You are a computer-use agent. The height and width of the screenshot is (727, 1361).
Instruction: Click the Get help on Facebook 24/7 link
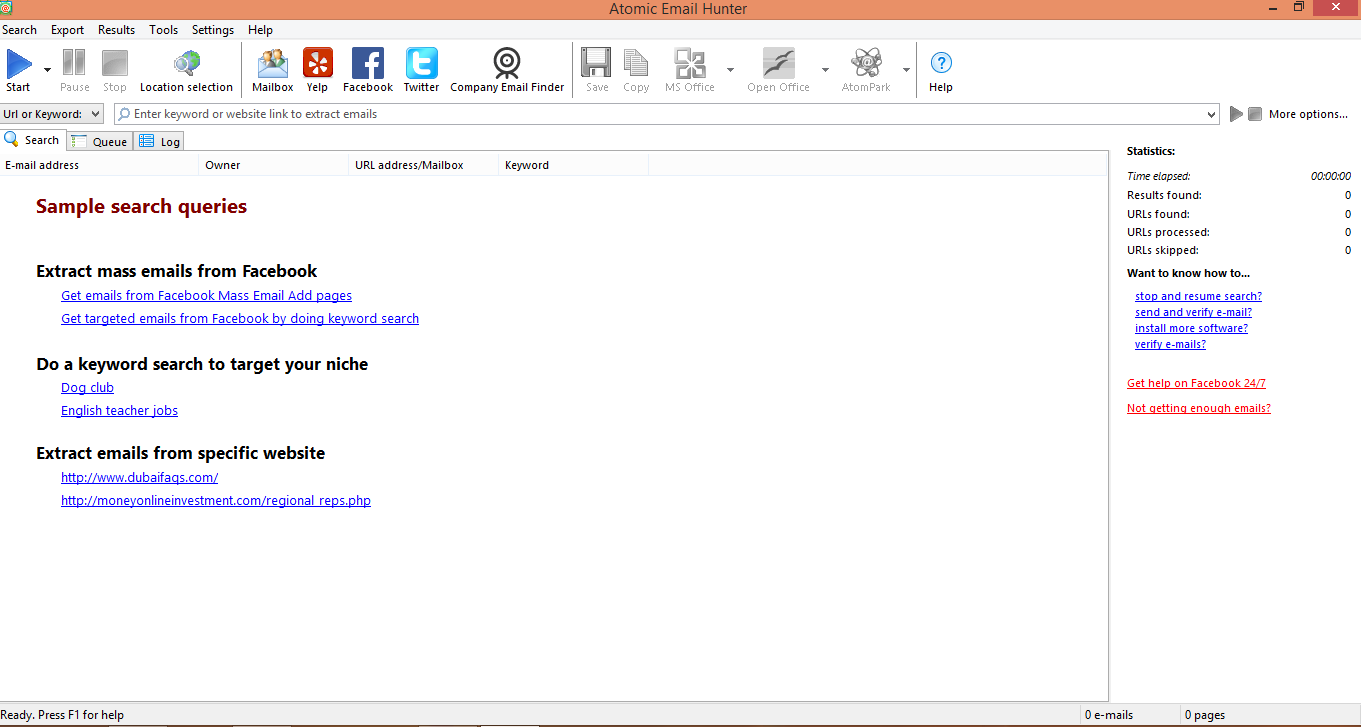(x=1196, y=383)
